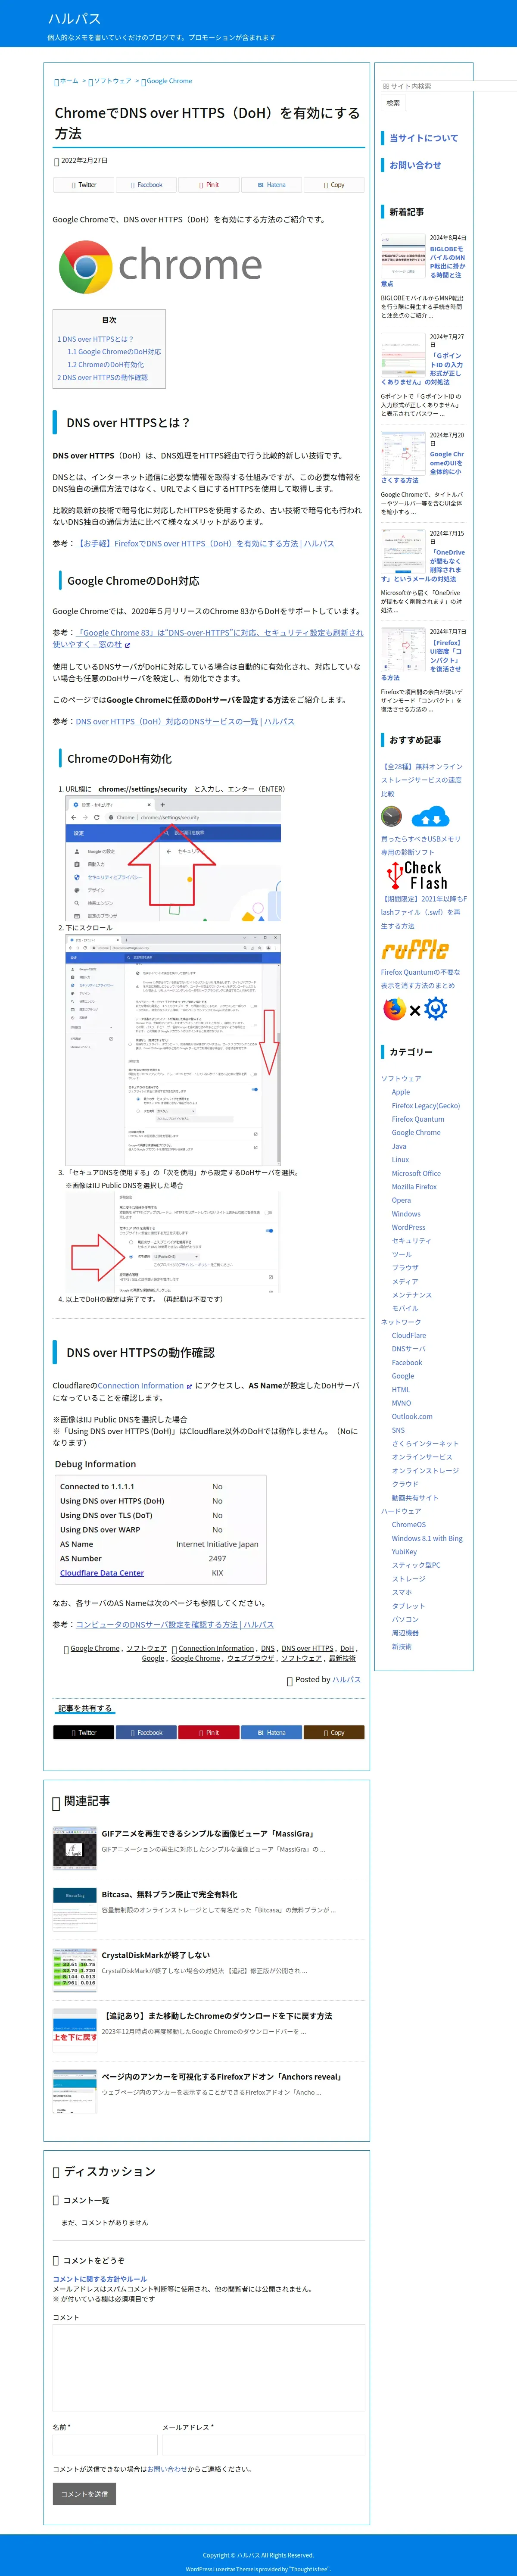This screenshot has height=2576, width=517.
Task: Jump to TOC item 1 DNS over HTTPSとは？
Action: 95,339
